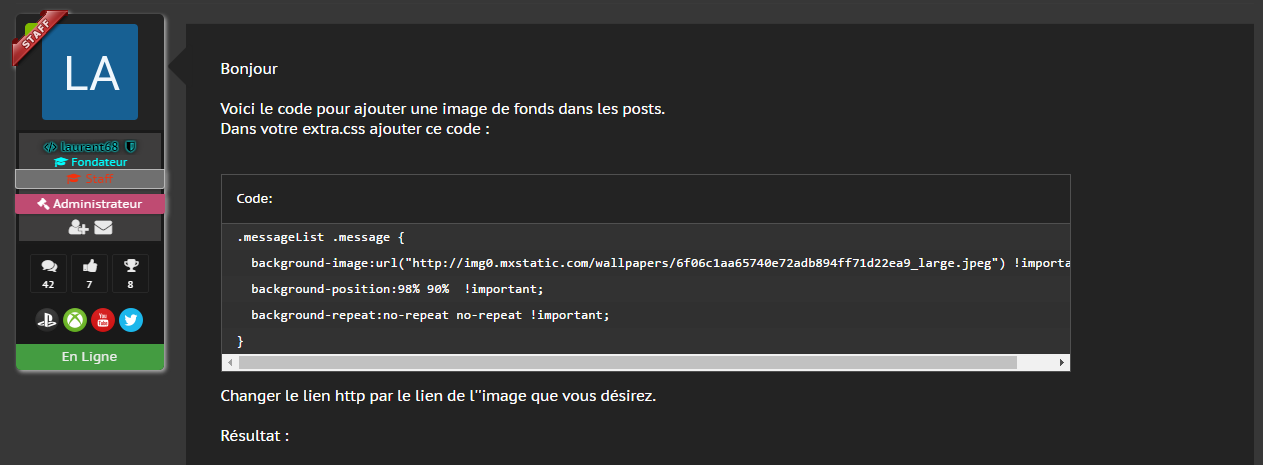Click the envelope message icon
Image resolution: width=1263 pixels, height=465 pixels.
(103, 228)
